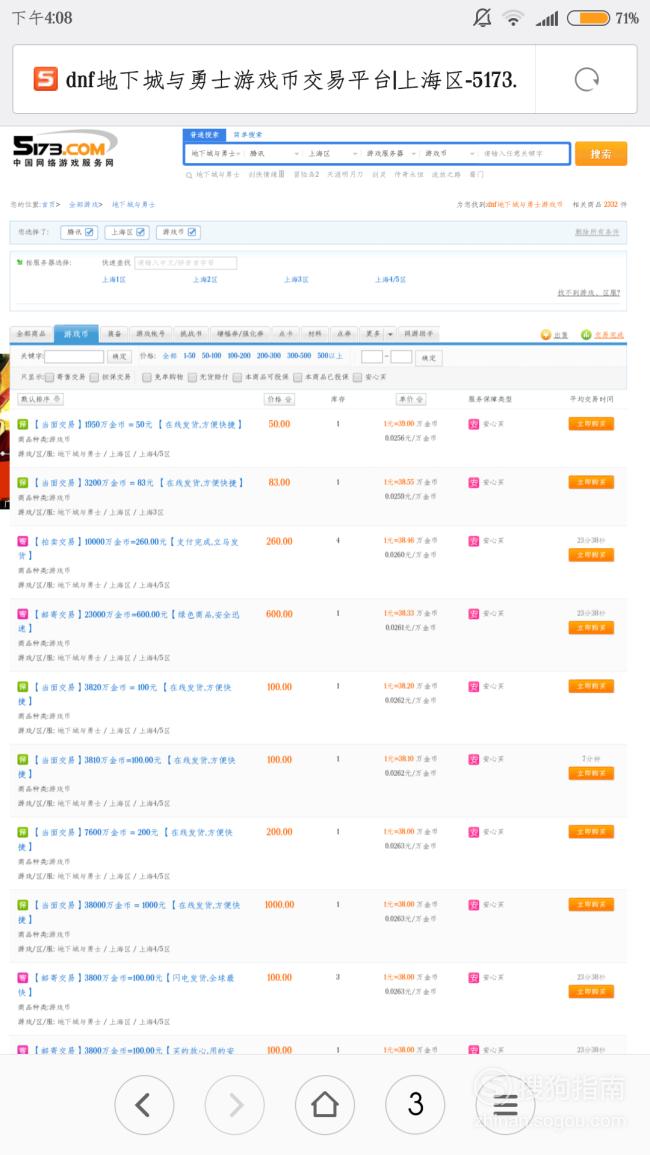The width and height of the screenshot is (650, 1155).
Task: Click green badge of 7600万金币 listing
Action: (23, 832)
